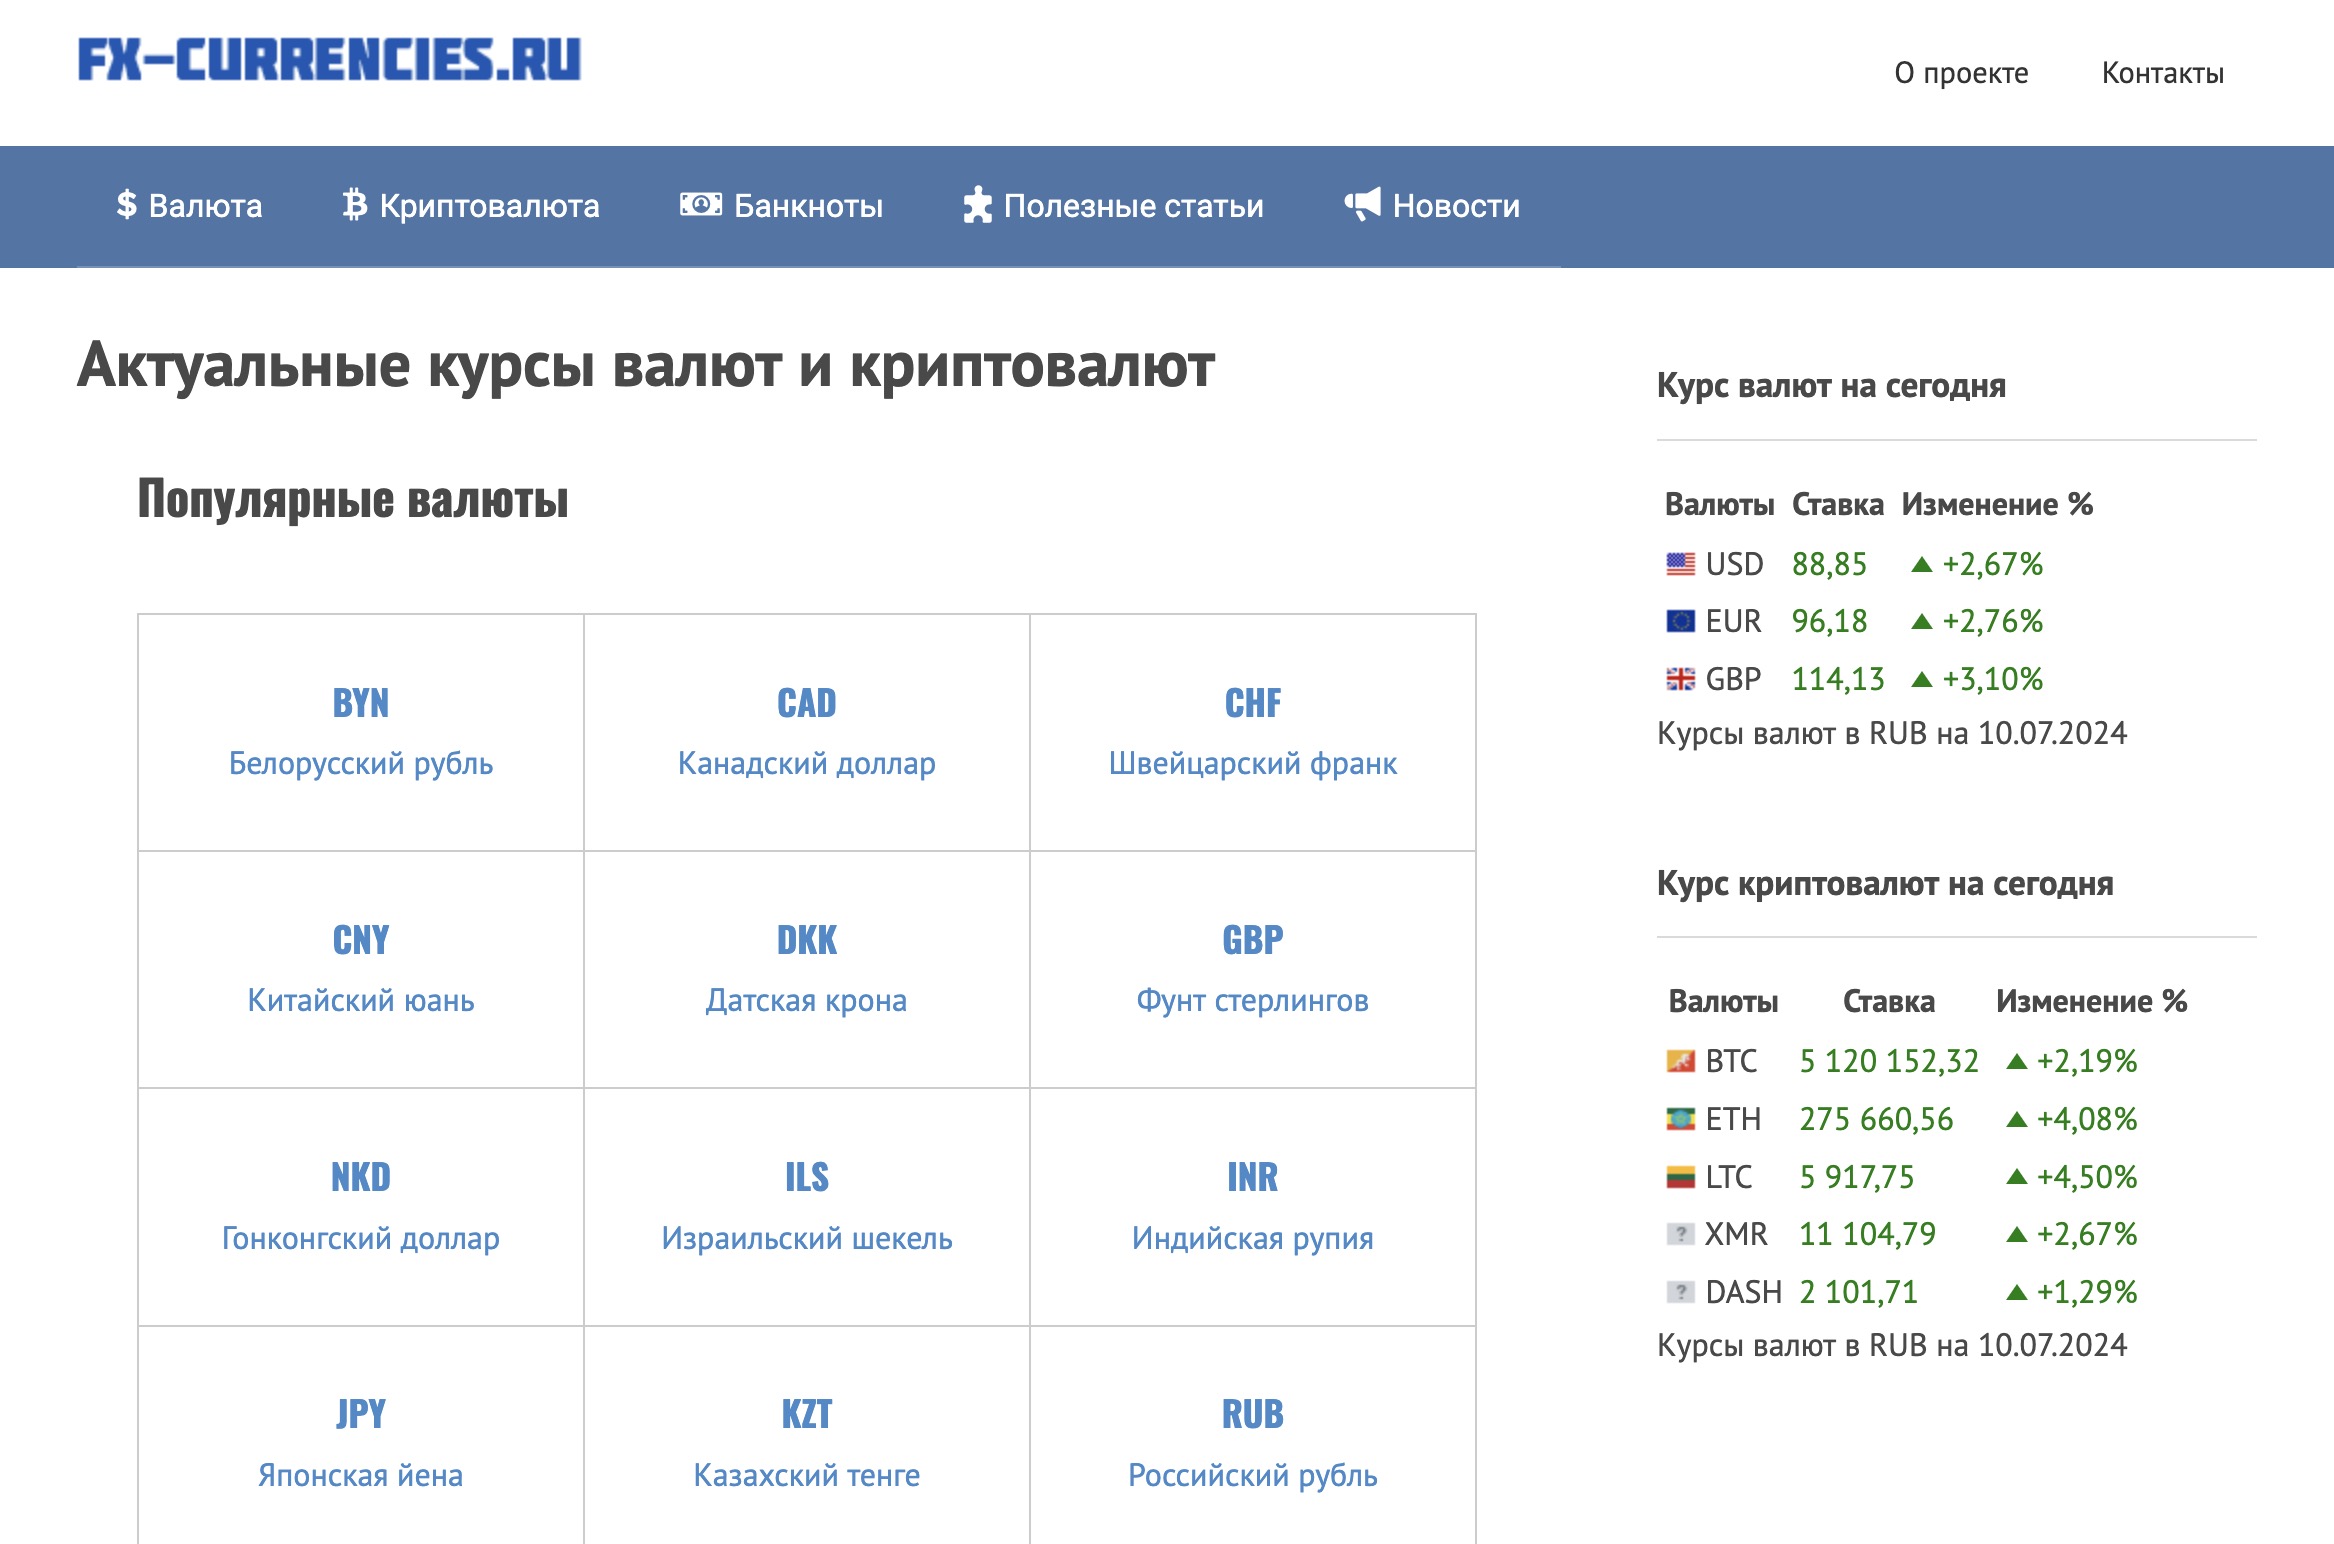Click the up arrow beside +3,10%
The image size is (2334, 1544).
1921,680
